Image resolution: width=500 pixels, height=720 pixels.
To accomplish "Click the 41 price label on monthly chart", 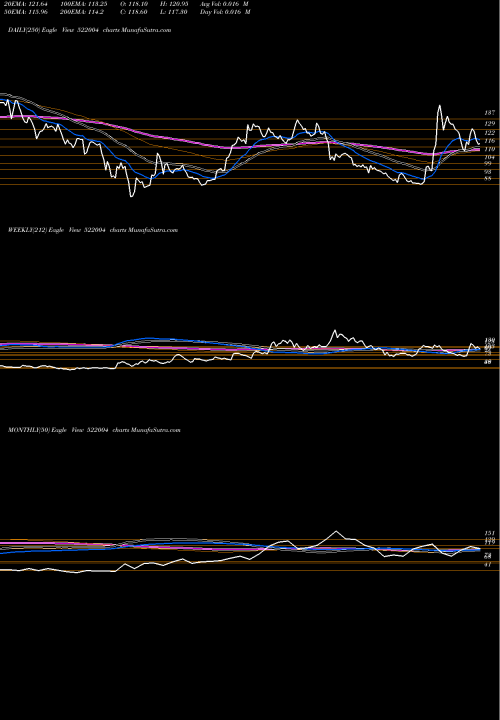I will (488, 564).
